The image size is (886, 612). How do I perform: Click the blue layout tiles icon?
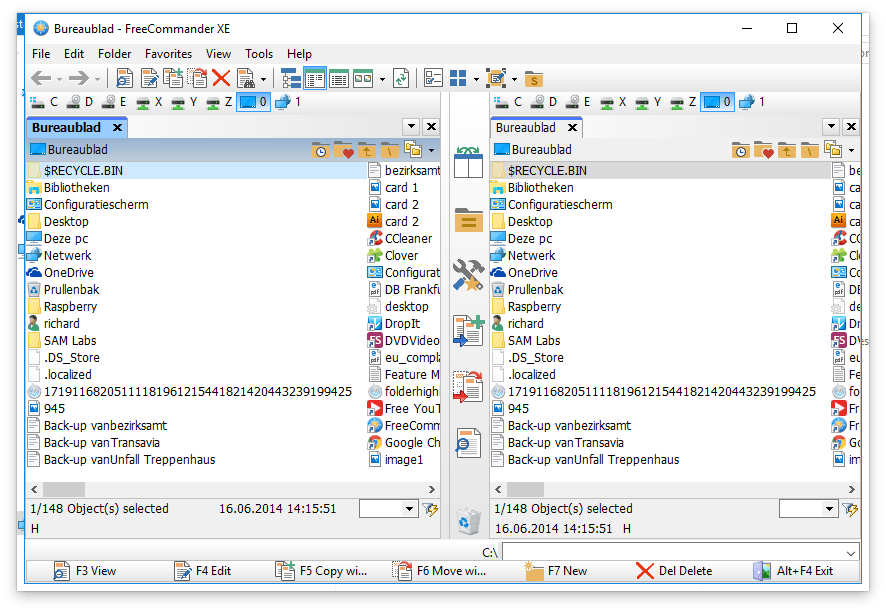(x=458, y=79)
